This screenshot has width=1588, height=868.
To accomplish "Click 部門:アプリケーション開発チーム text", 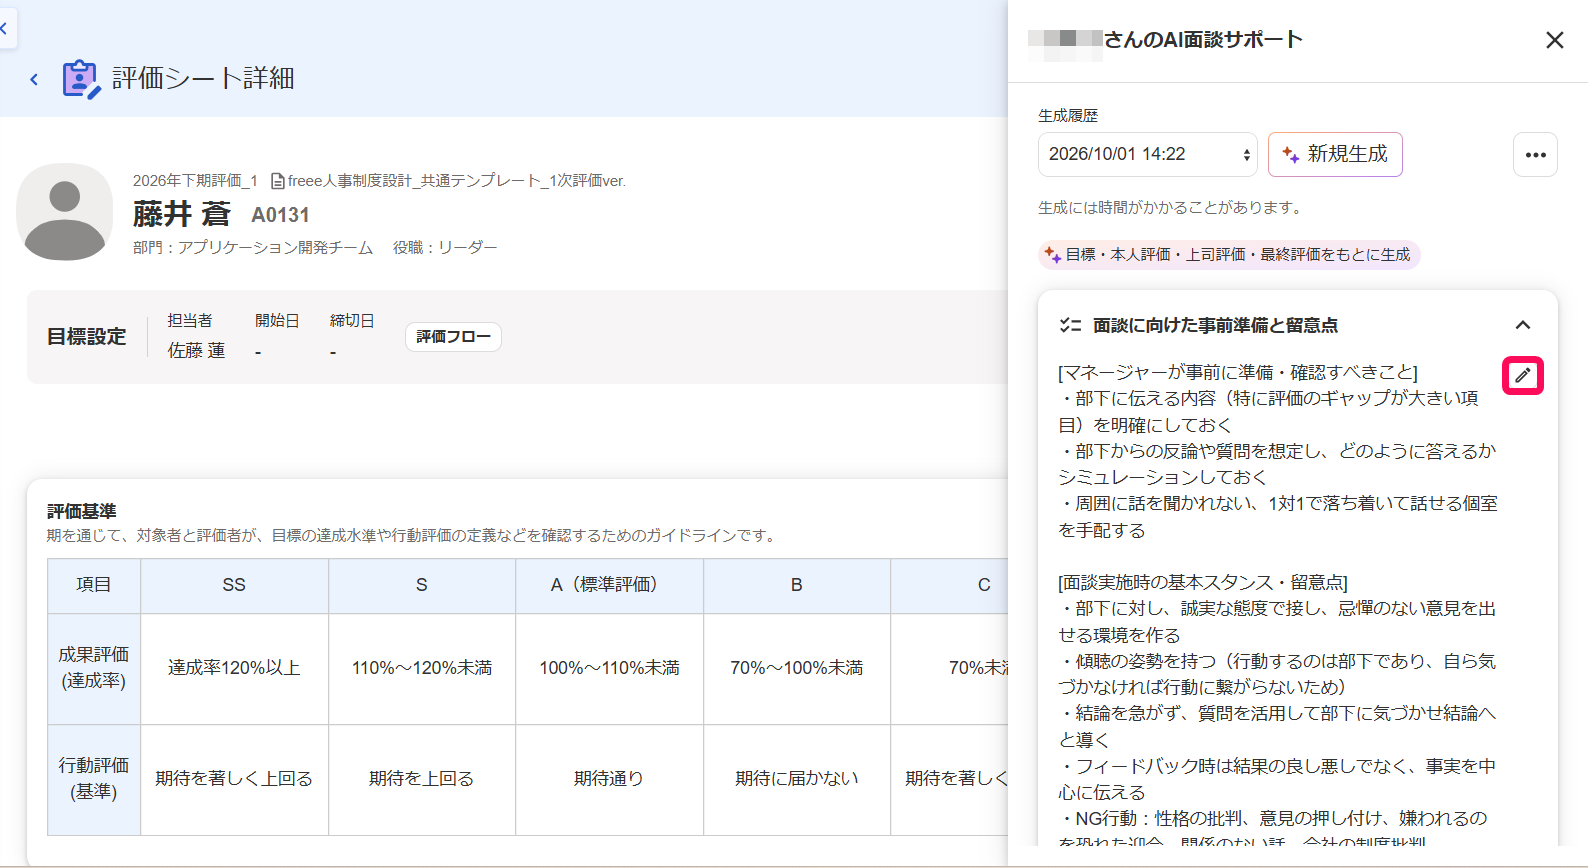I will pyautogui.click(x=253, y=248).
